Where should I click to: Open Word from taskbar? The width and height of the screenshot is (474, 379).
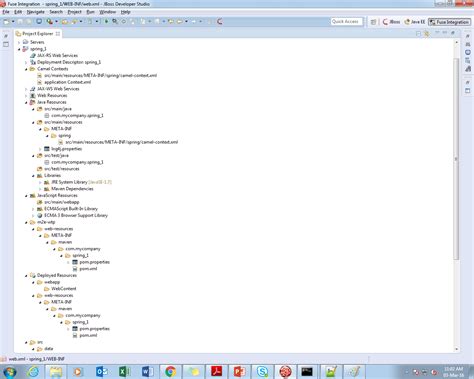pyautogui.click(x=147, y=371)
